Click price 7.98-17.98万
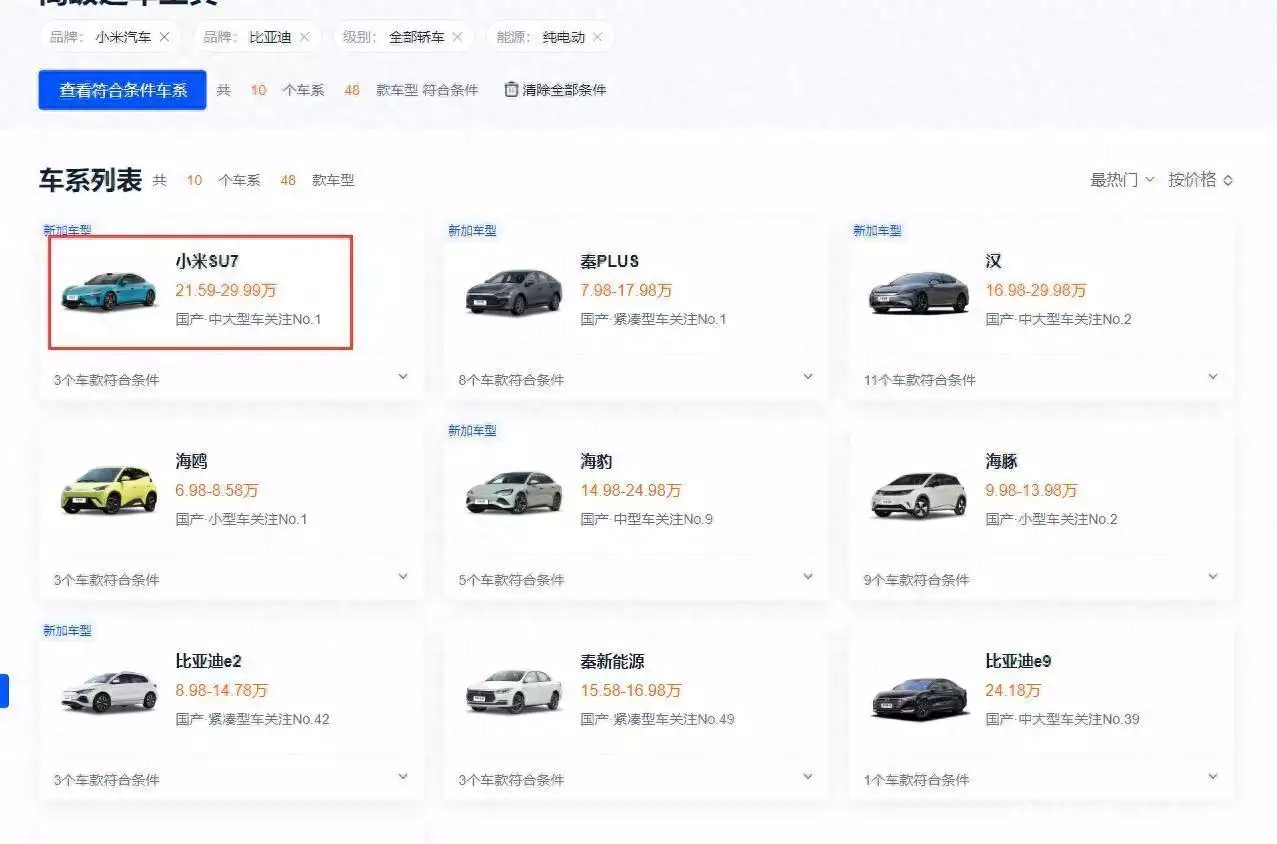 tap(627, 290)
